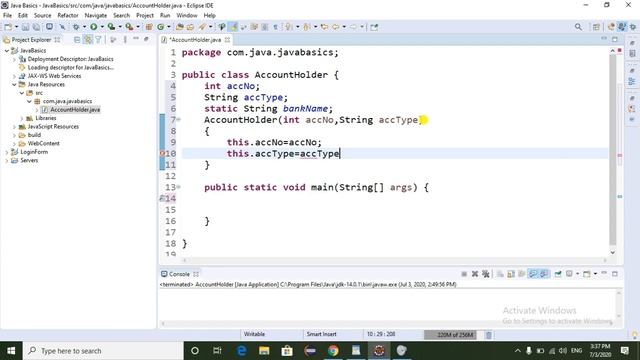640x360 pixels.
Task: Click the Open Perspective icon
Action: 596,27
